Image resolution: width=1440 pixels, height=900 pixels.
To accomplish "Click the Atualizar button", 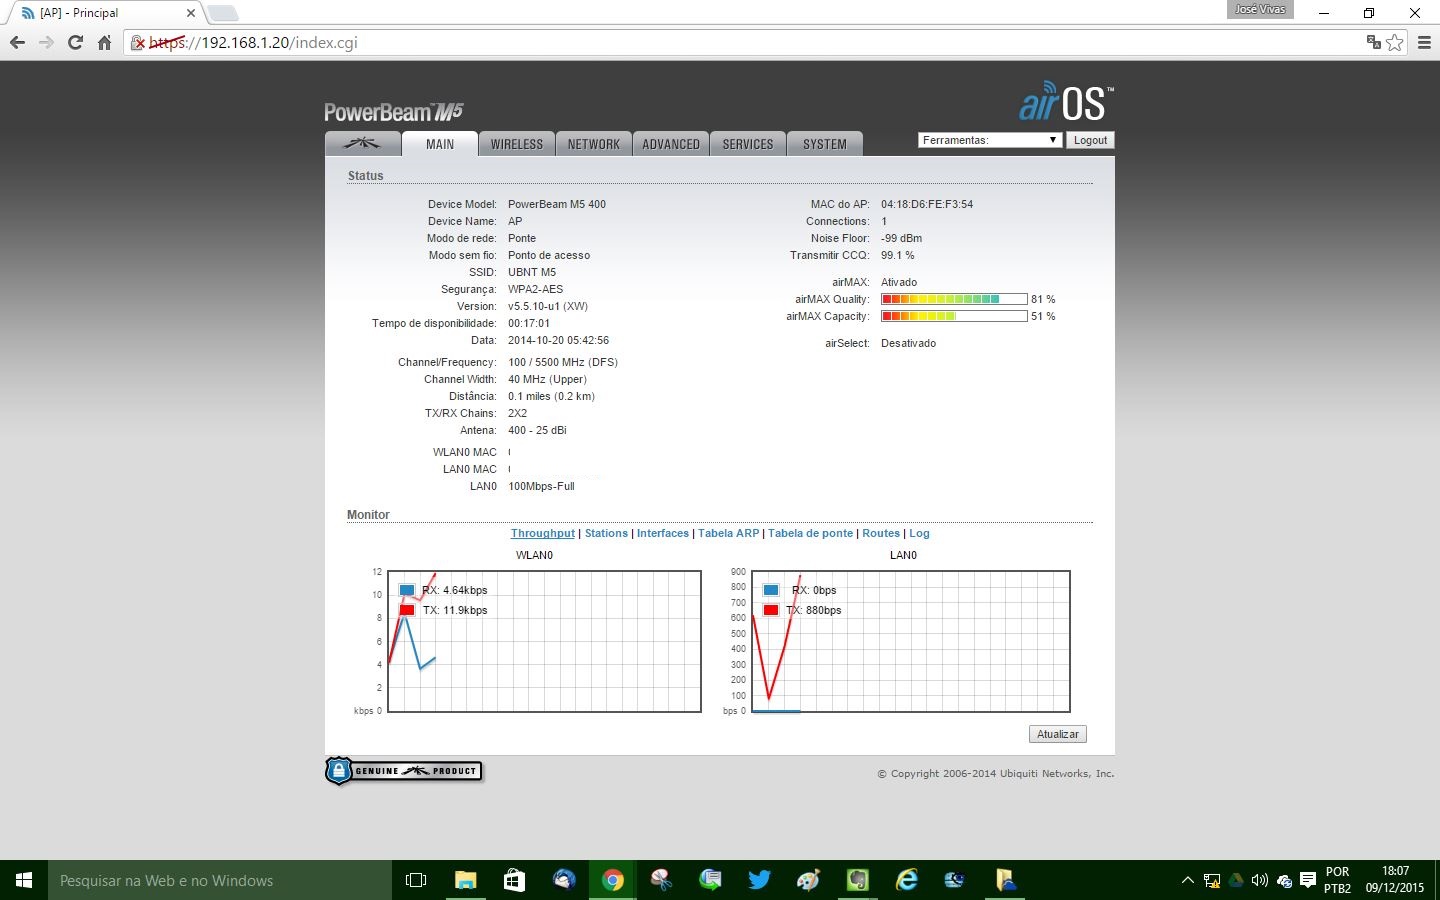I will [1058, 734].
